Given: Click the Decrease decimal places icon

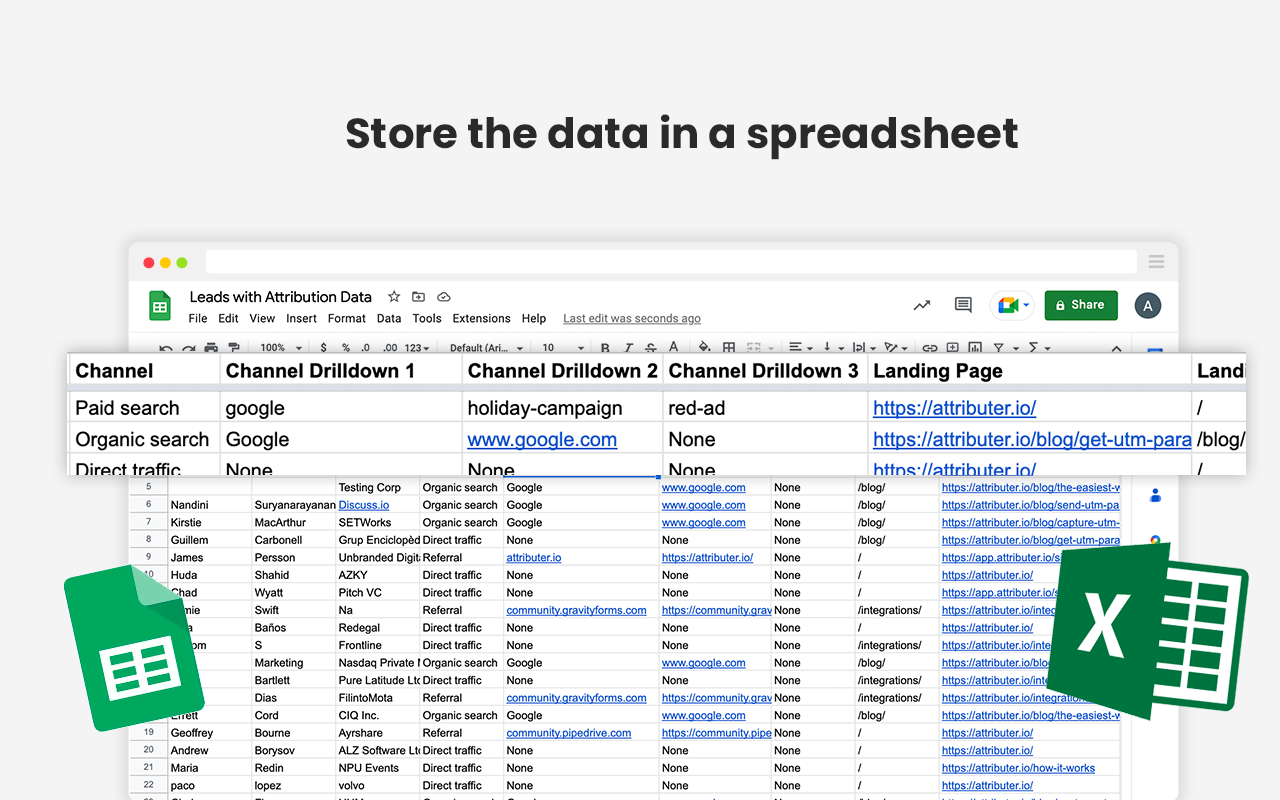Looking at the screenshot, I should point(365,347).
